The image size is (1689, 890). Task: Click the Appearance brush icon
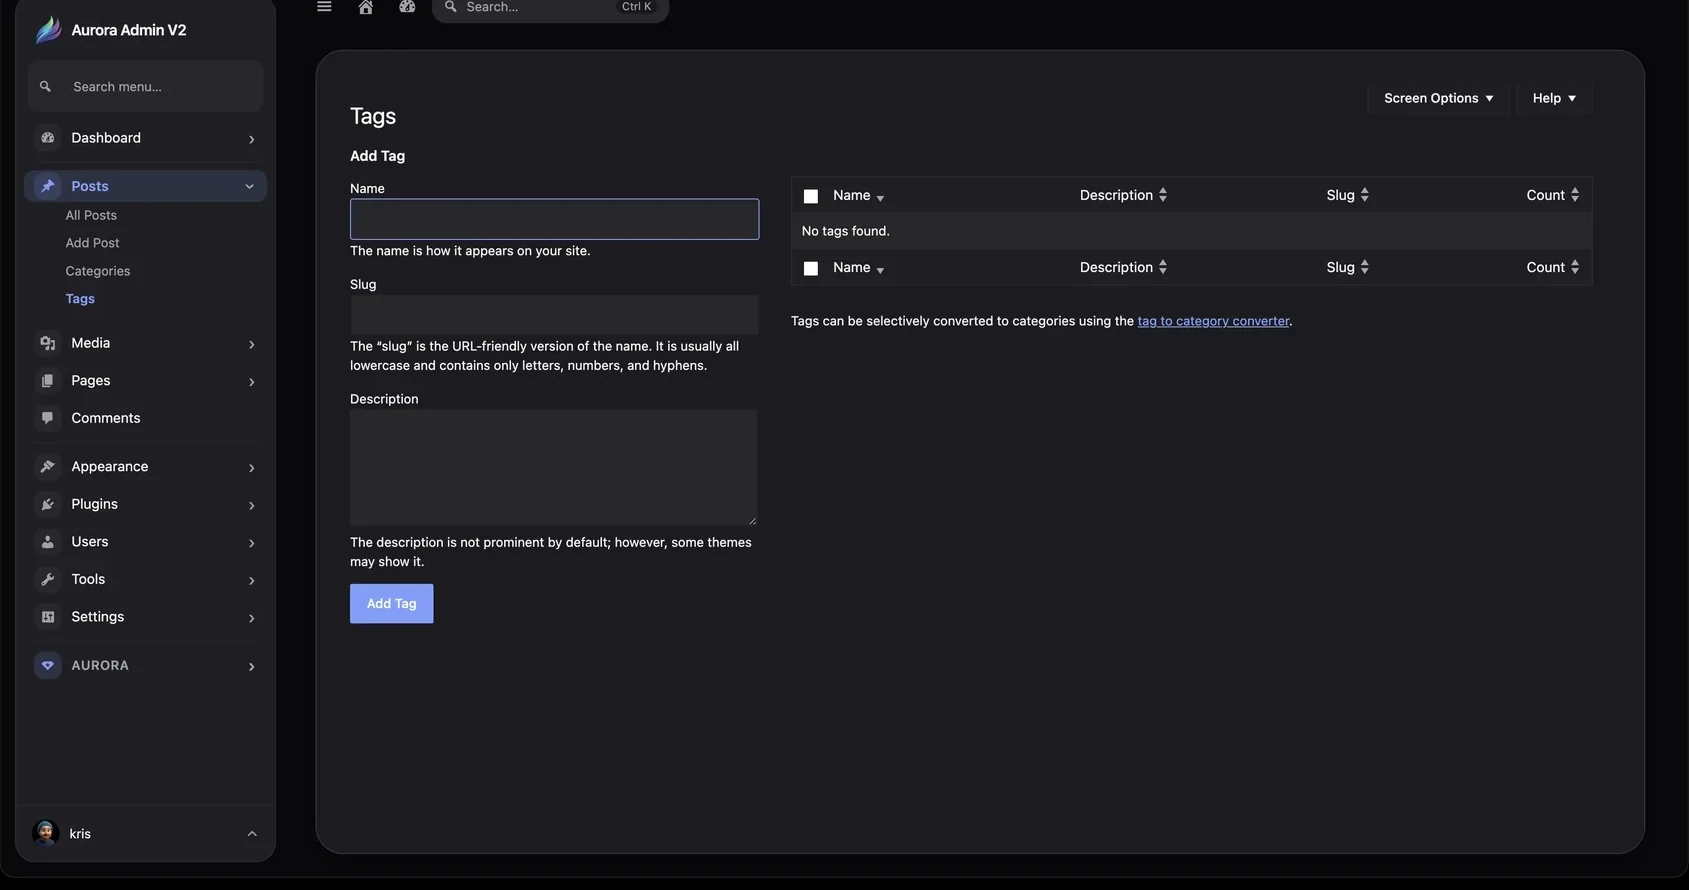(47, 467)
